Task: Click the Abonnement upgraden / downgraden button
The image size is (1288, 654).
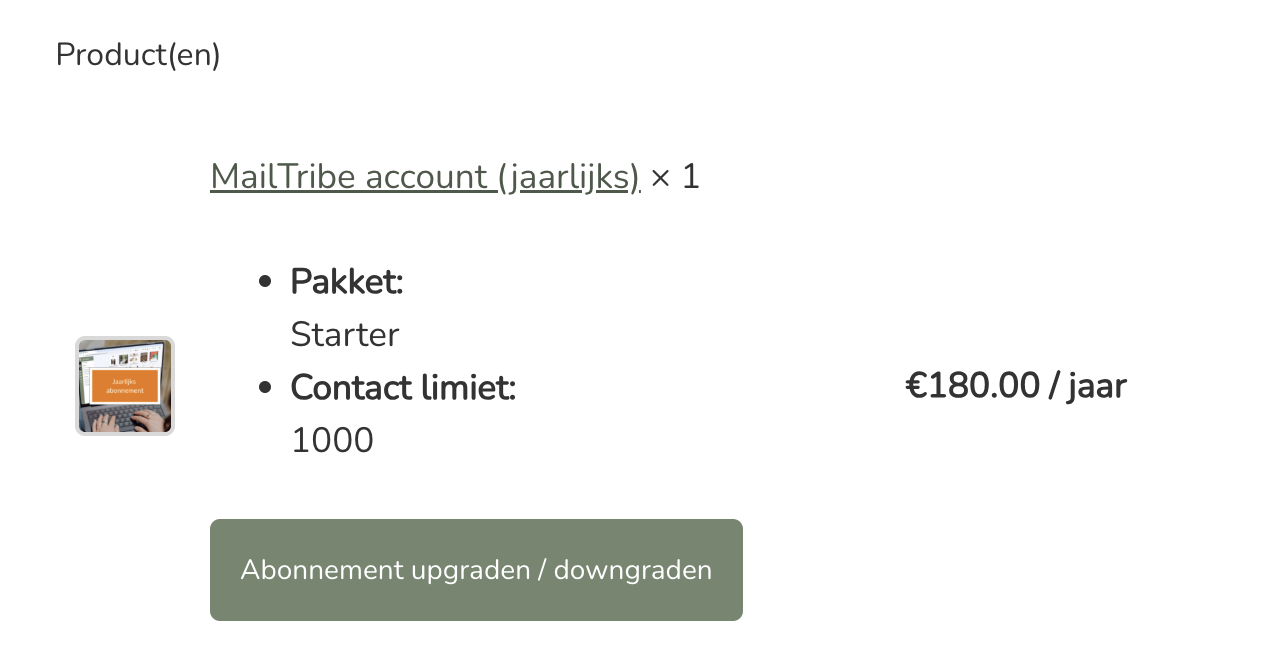Action: [x=476, y=569]
